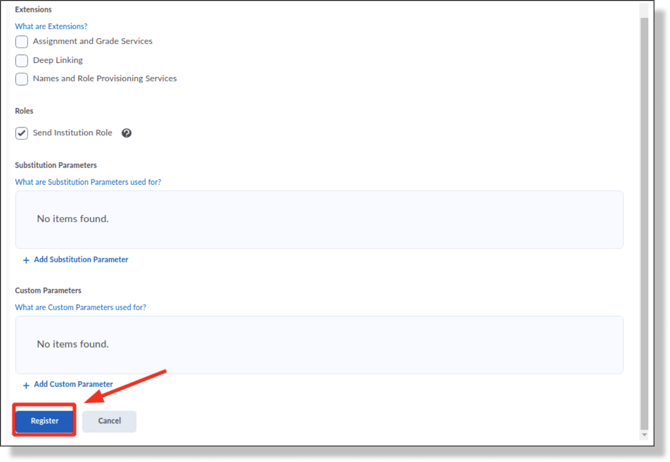Open the What are Extensions? link
Viewport: 670px width, 462px height.
[x=51, y=26]
